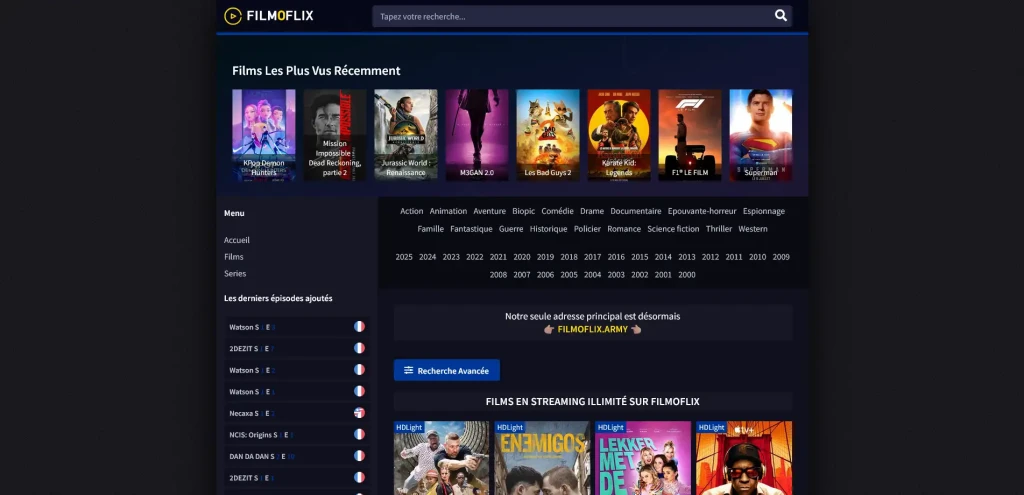
Task: Click the magnifying glass search icon
Action: (780, 16)
